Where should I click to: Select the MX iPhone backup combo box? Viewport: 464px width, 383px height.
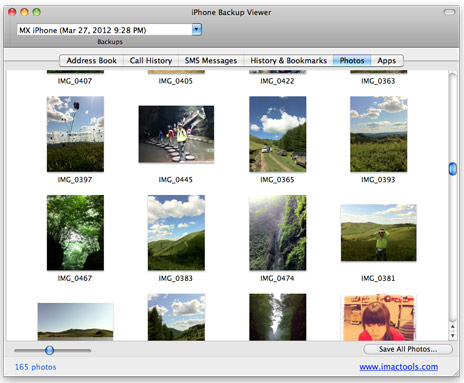click(x=109, y=30)
